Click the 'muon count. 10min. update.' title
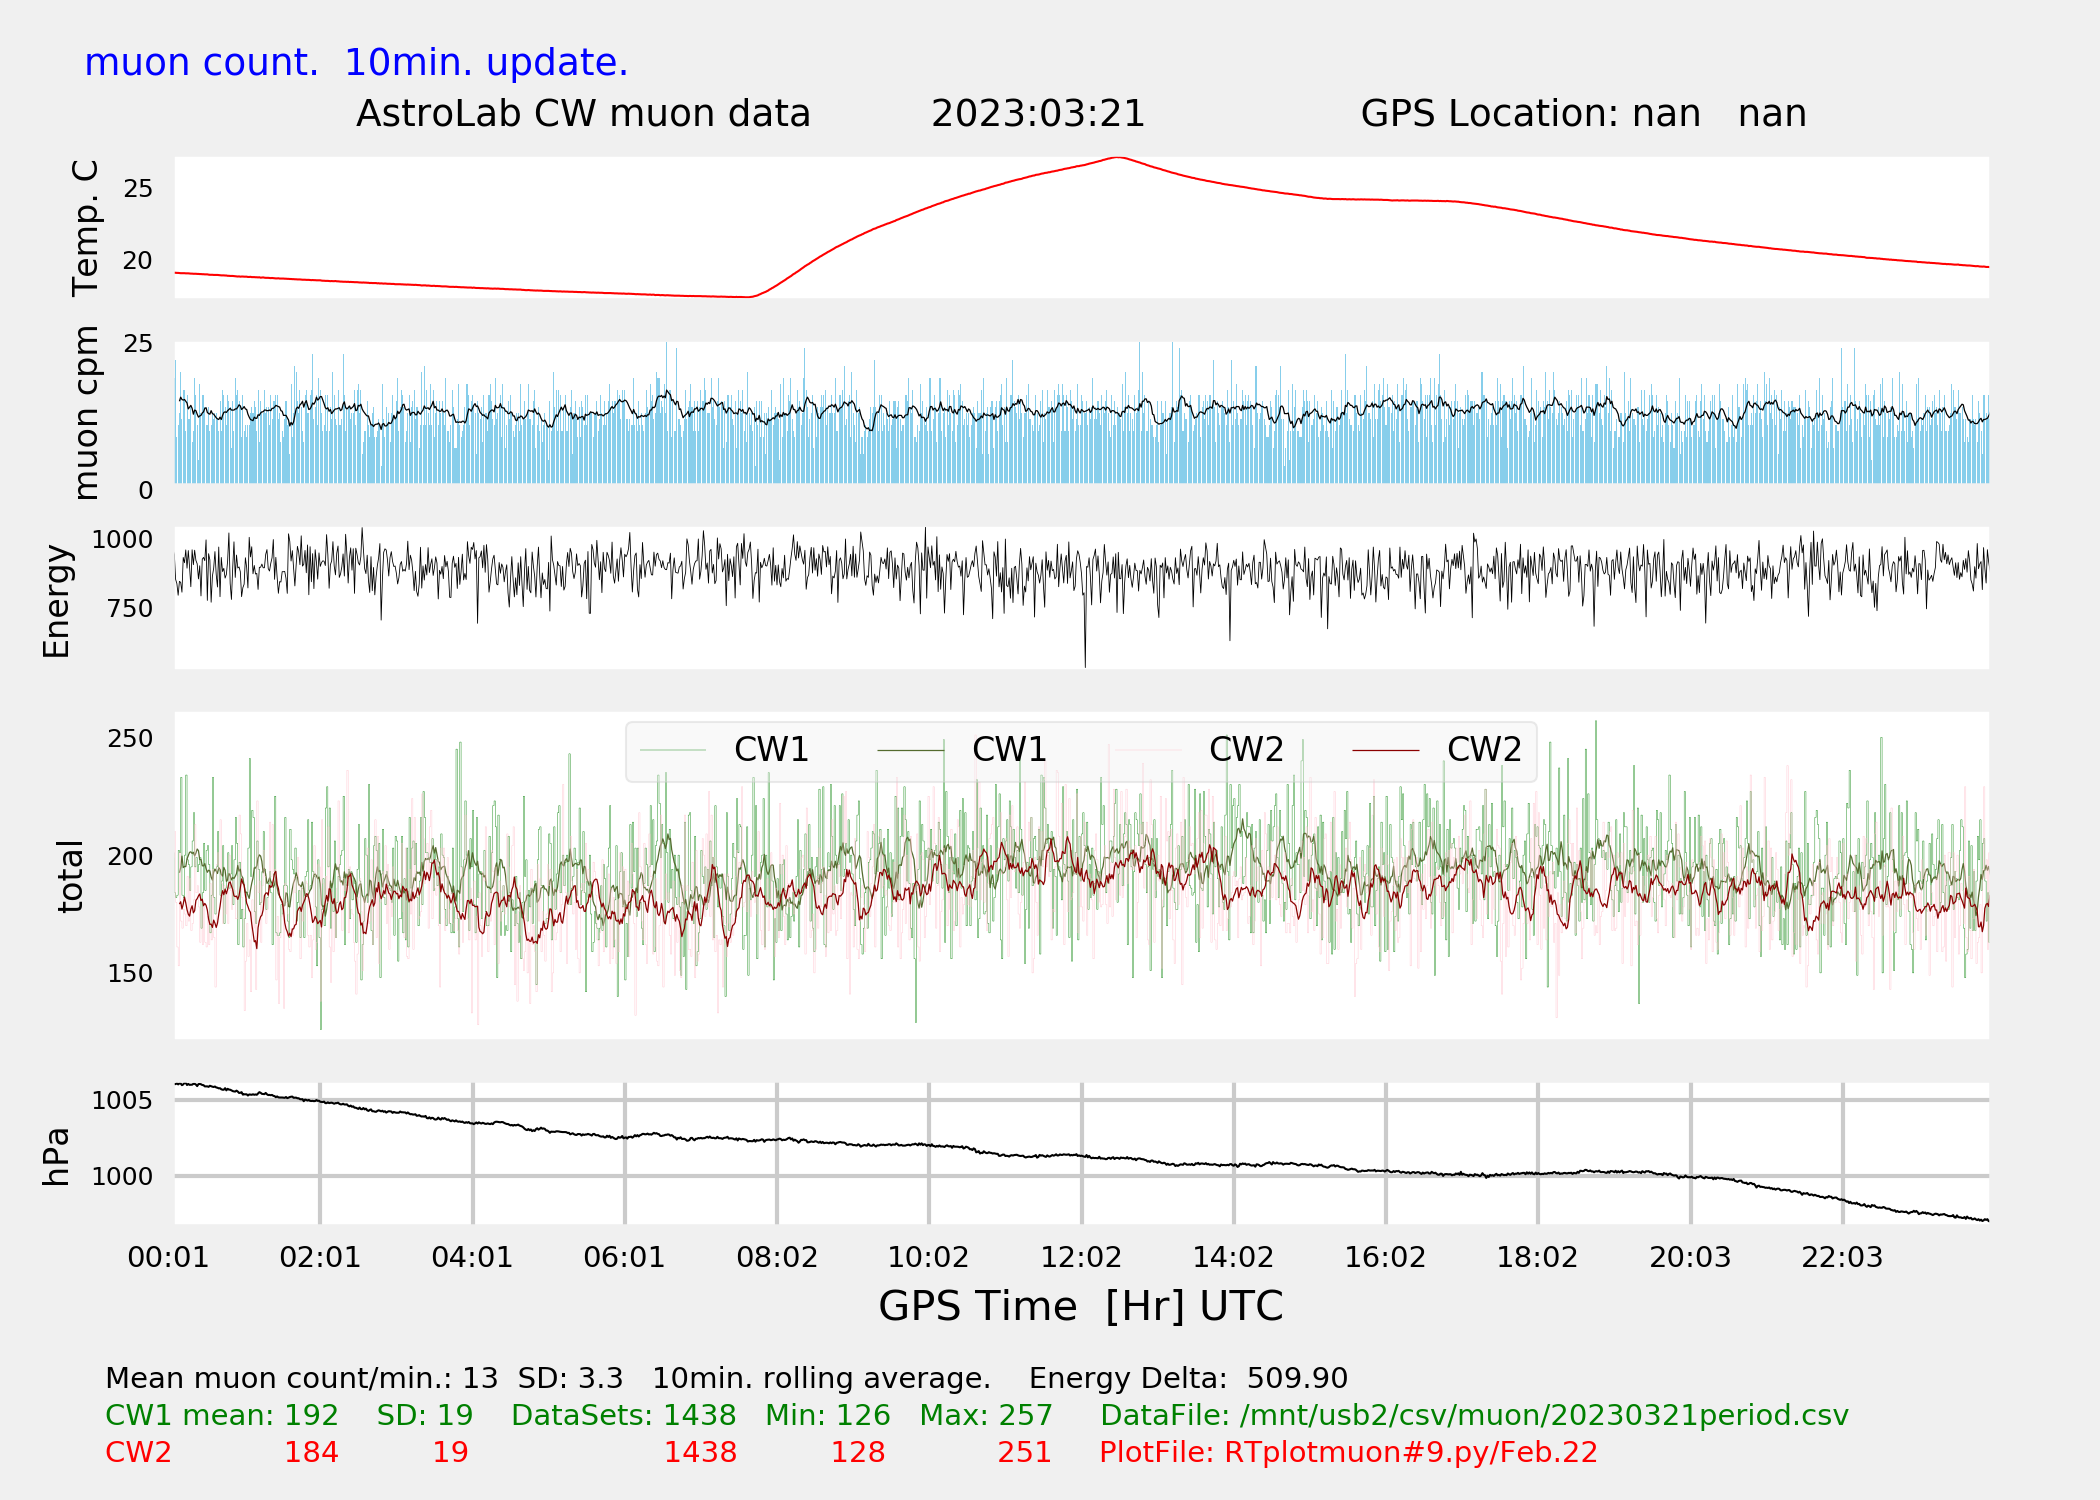 (x=356, y=63)
